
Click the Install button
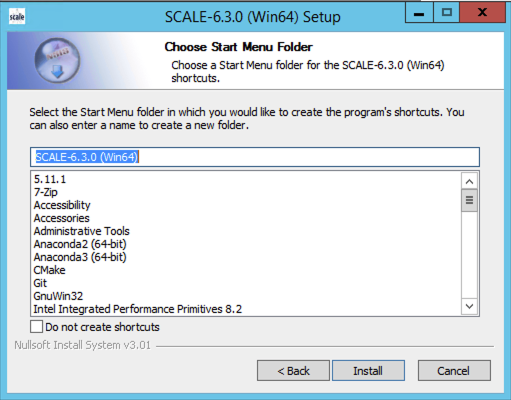[x=368, y=370]
